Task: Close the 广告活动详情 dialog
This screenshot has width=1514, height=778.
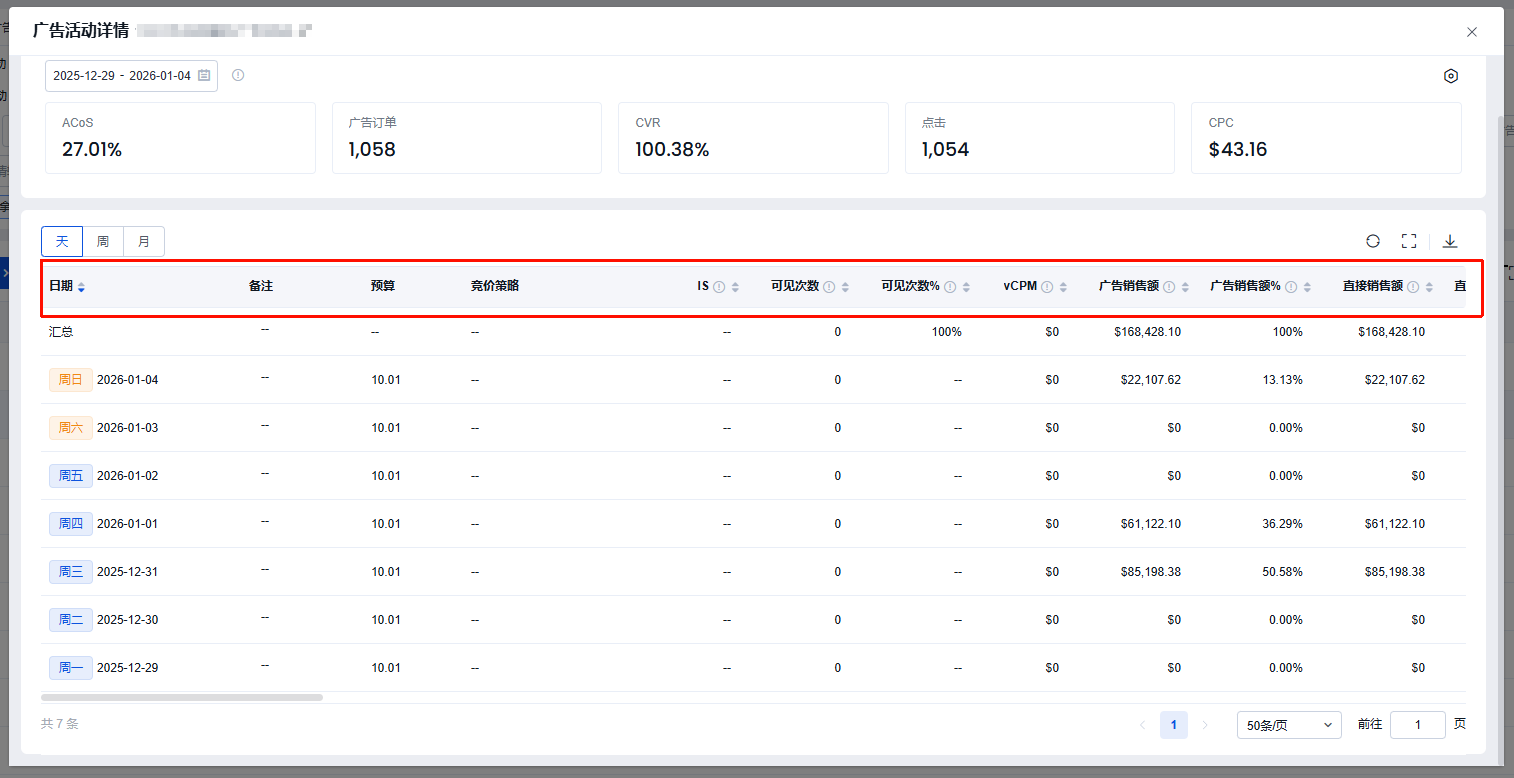Action: [x=1472, y=32]
